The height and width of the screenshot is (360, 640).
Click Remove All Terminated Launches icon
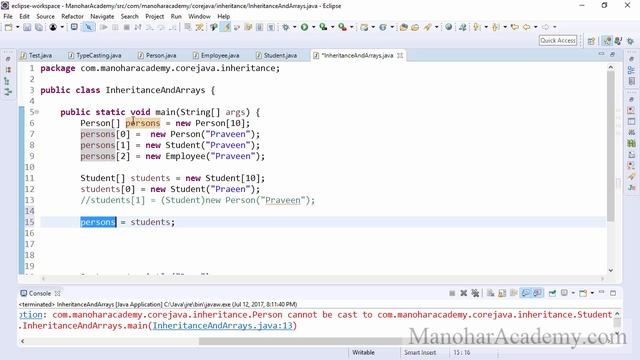pos(475,293)
